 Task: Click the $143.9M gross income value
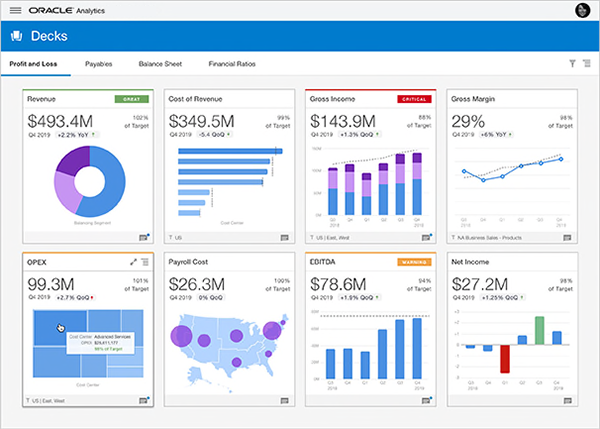343,121
